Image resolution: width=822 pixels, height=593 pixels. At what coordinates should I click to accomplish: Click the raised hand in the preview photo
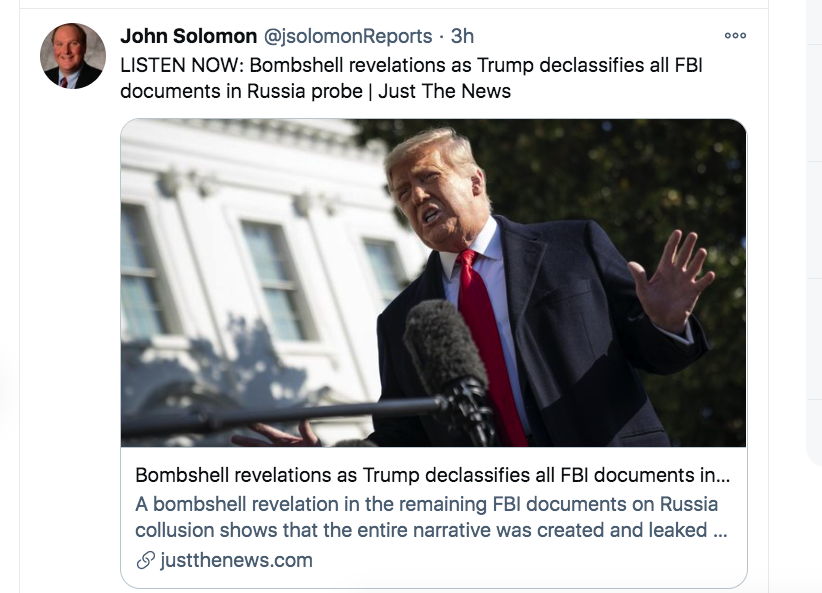pos(671,281)
